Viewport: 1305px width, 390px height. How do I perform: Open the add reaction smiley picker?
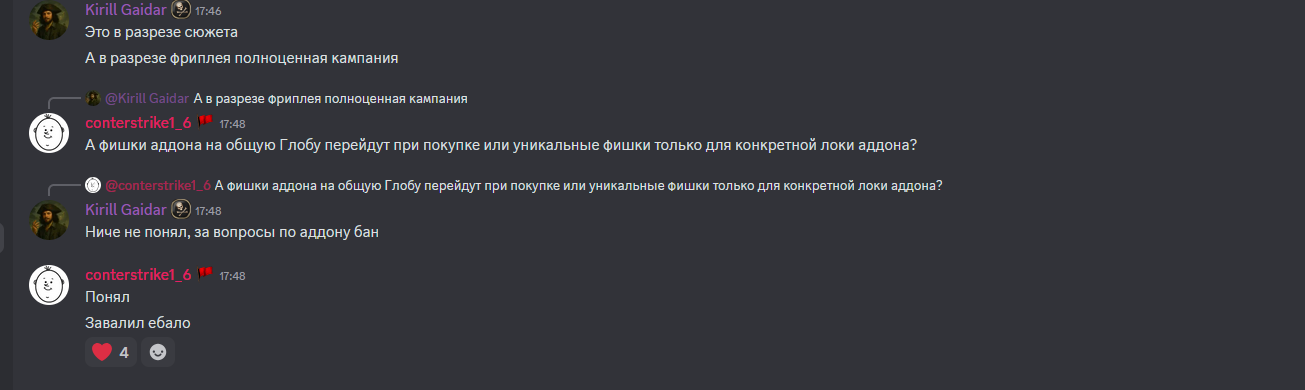click(x=158, y=352)
